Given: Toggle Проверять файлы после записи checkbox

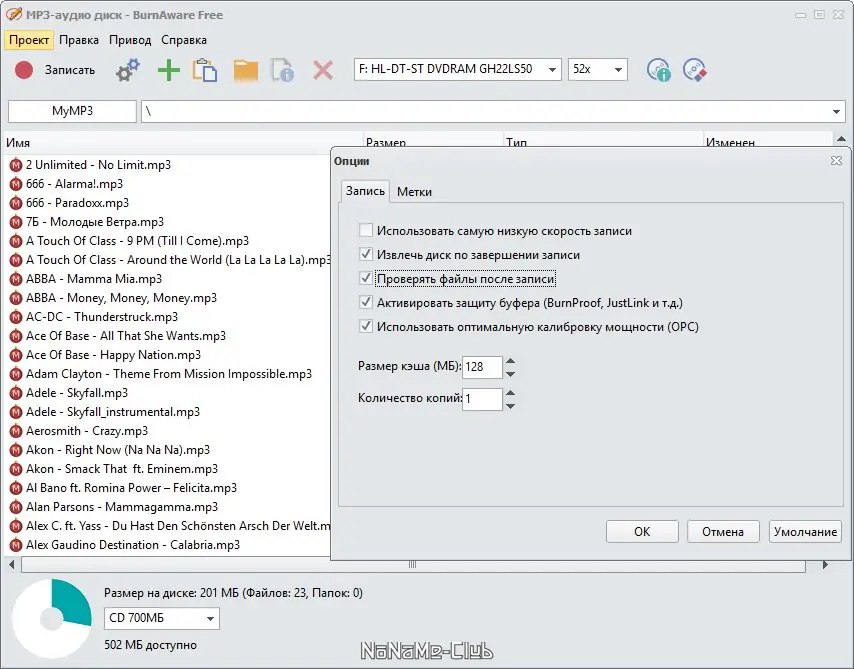Looking at the screenshot, I should coord(366,278).
